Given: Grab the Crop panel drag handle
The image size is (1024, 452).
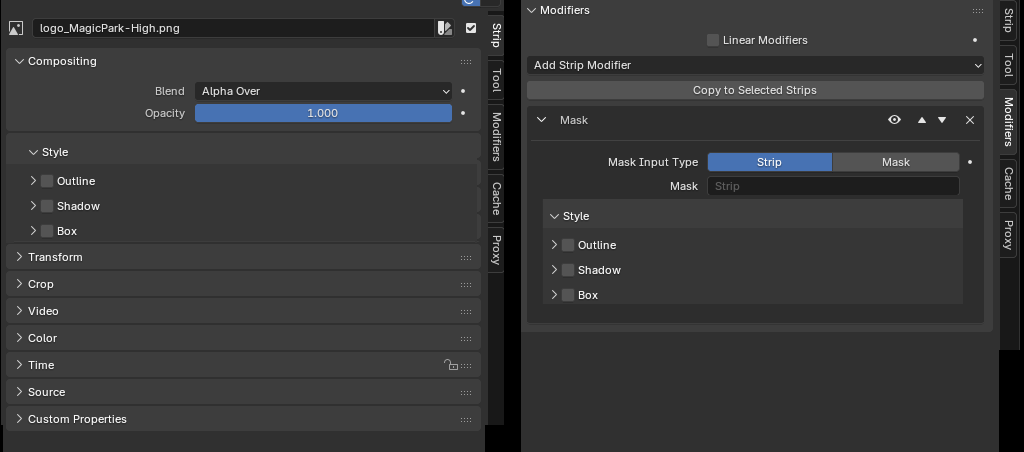Looking at the screenshot, I should click(466, 285).
